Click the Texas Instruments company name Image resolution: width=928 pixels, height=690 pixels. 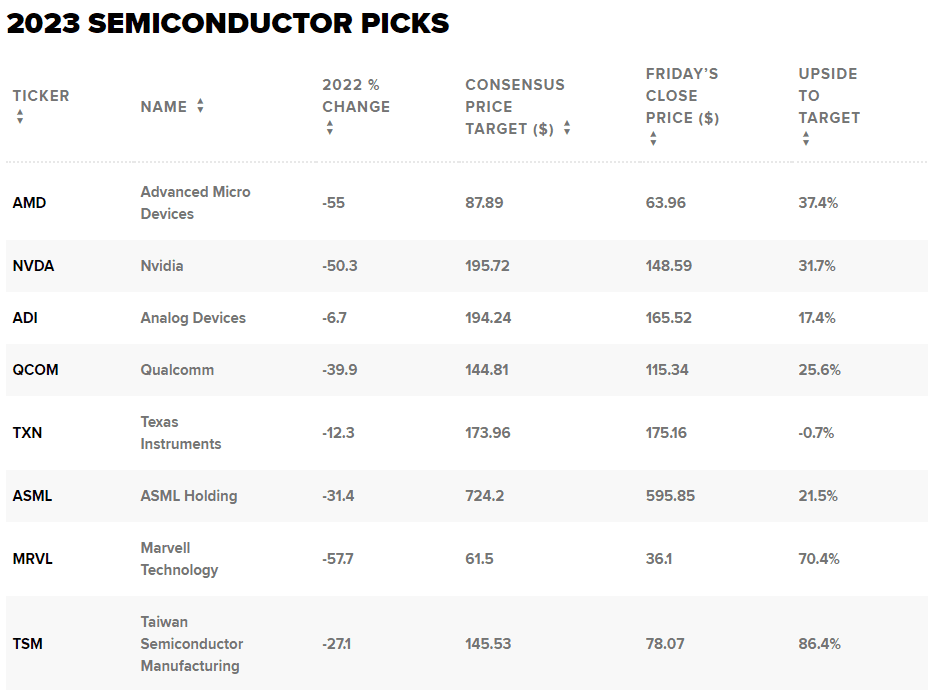180,433
